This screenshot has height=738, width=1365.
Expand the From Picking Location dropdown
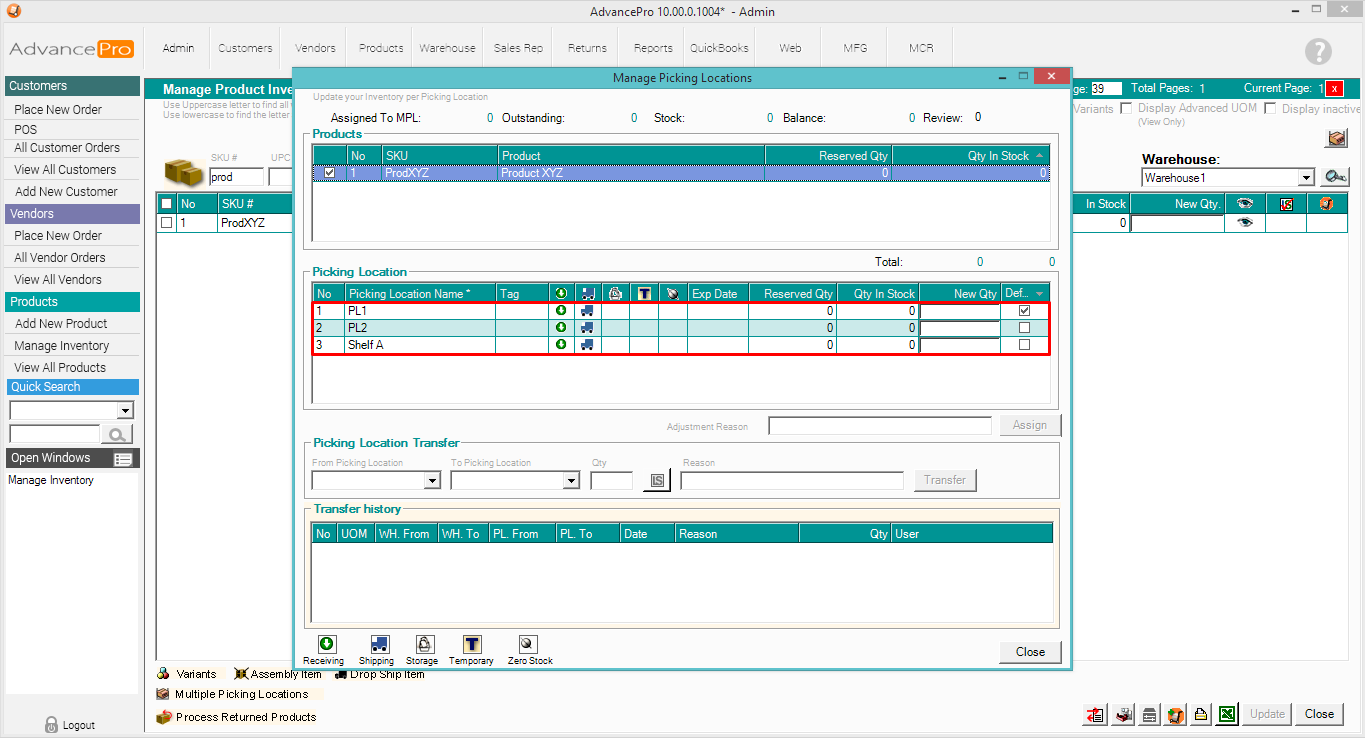432,481
